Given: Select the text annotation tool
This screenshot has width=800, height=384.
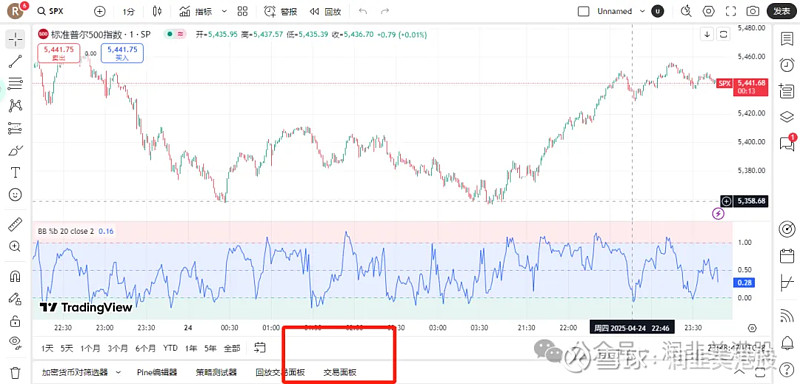Looking at the screenshot, I should [15, 173].
